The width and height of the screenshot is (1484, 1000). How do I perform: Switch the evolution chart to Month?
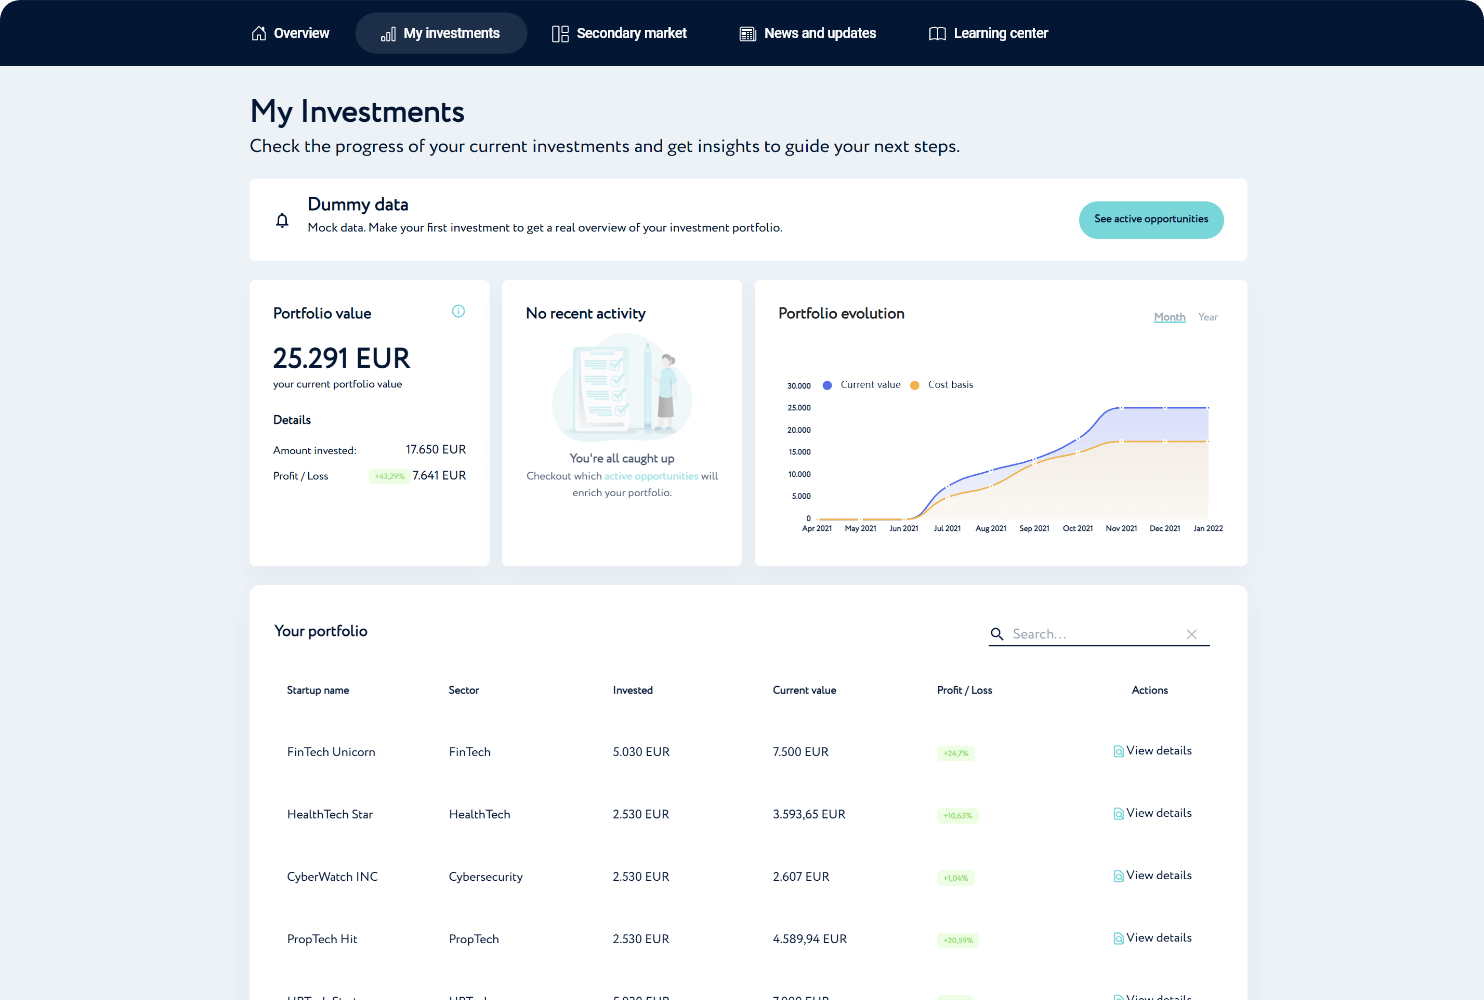point(1169,317)
